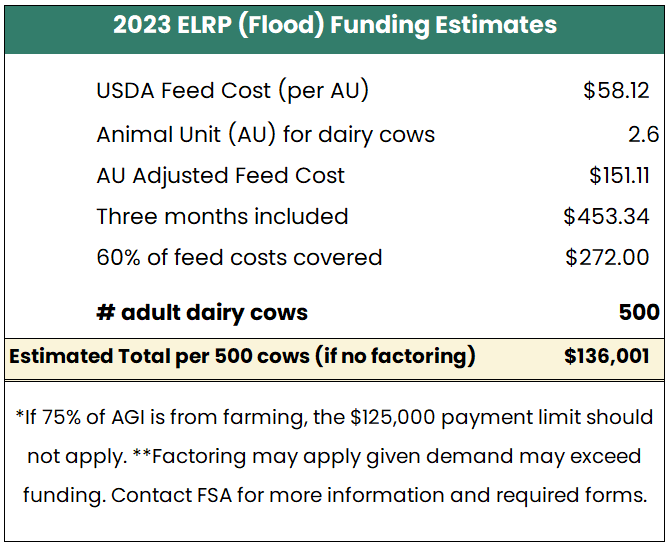Click the $151.11 adjusted cost value
This screenshot has height=545, width=668.
coord(619,176)
